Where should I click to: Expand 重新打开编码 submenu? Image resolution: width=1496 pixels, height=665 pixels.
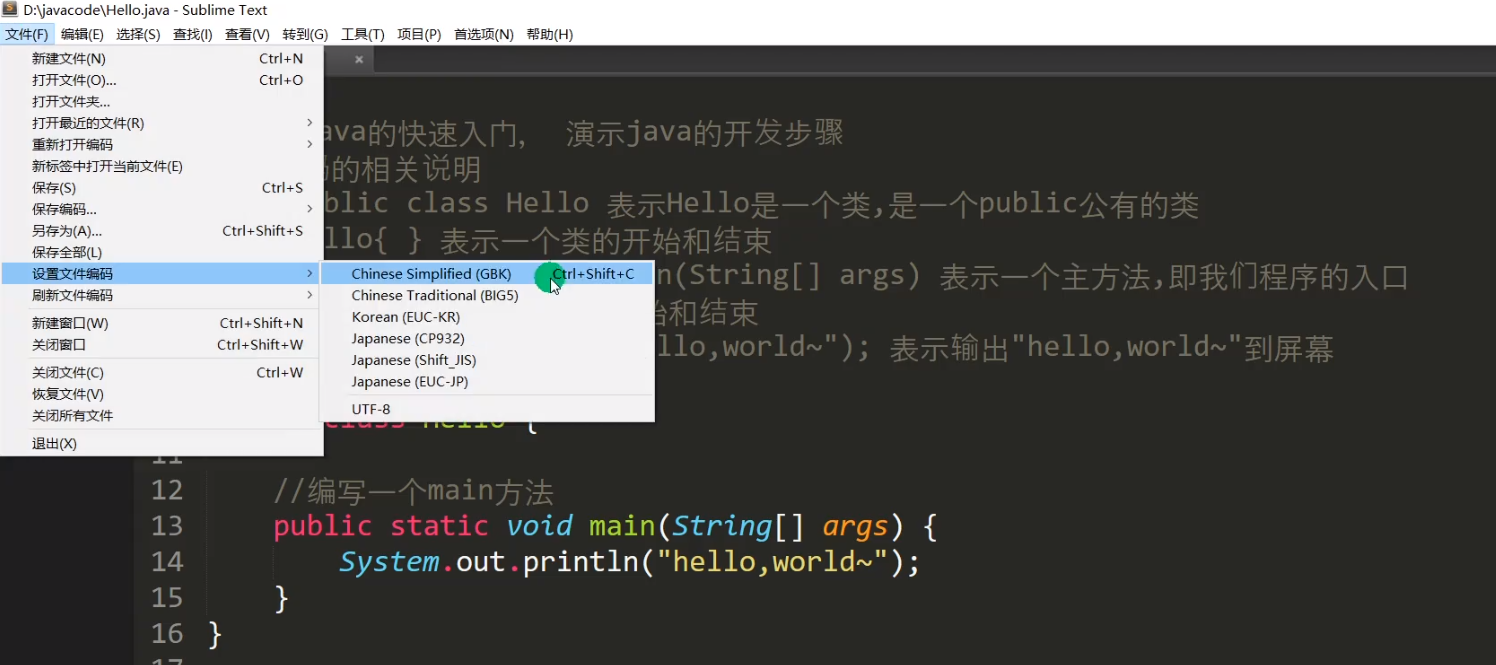[162, 145]
